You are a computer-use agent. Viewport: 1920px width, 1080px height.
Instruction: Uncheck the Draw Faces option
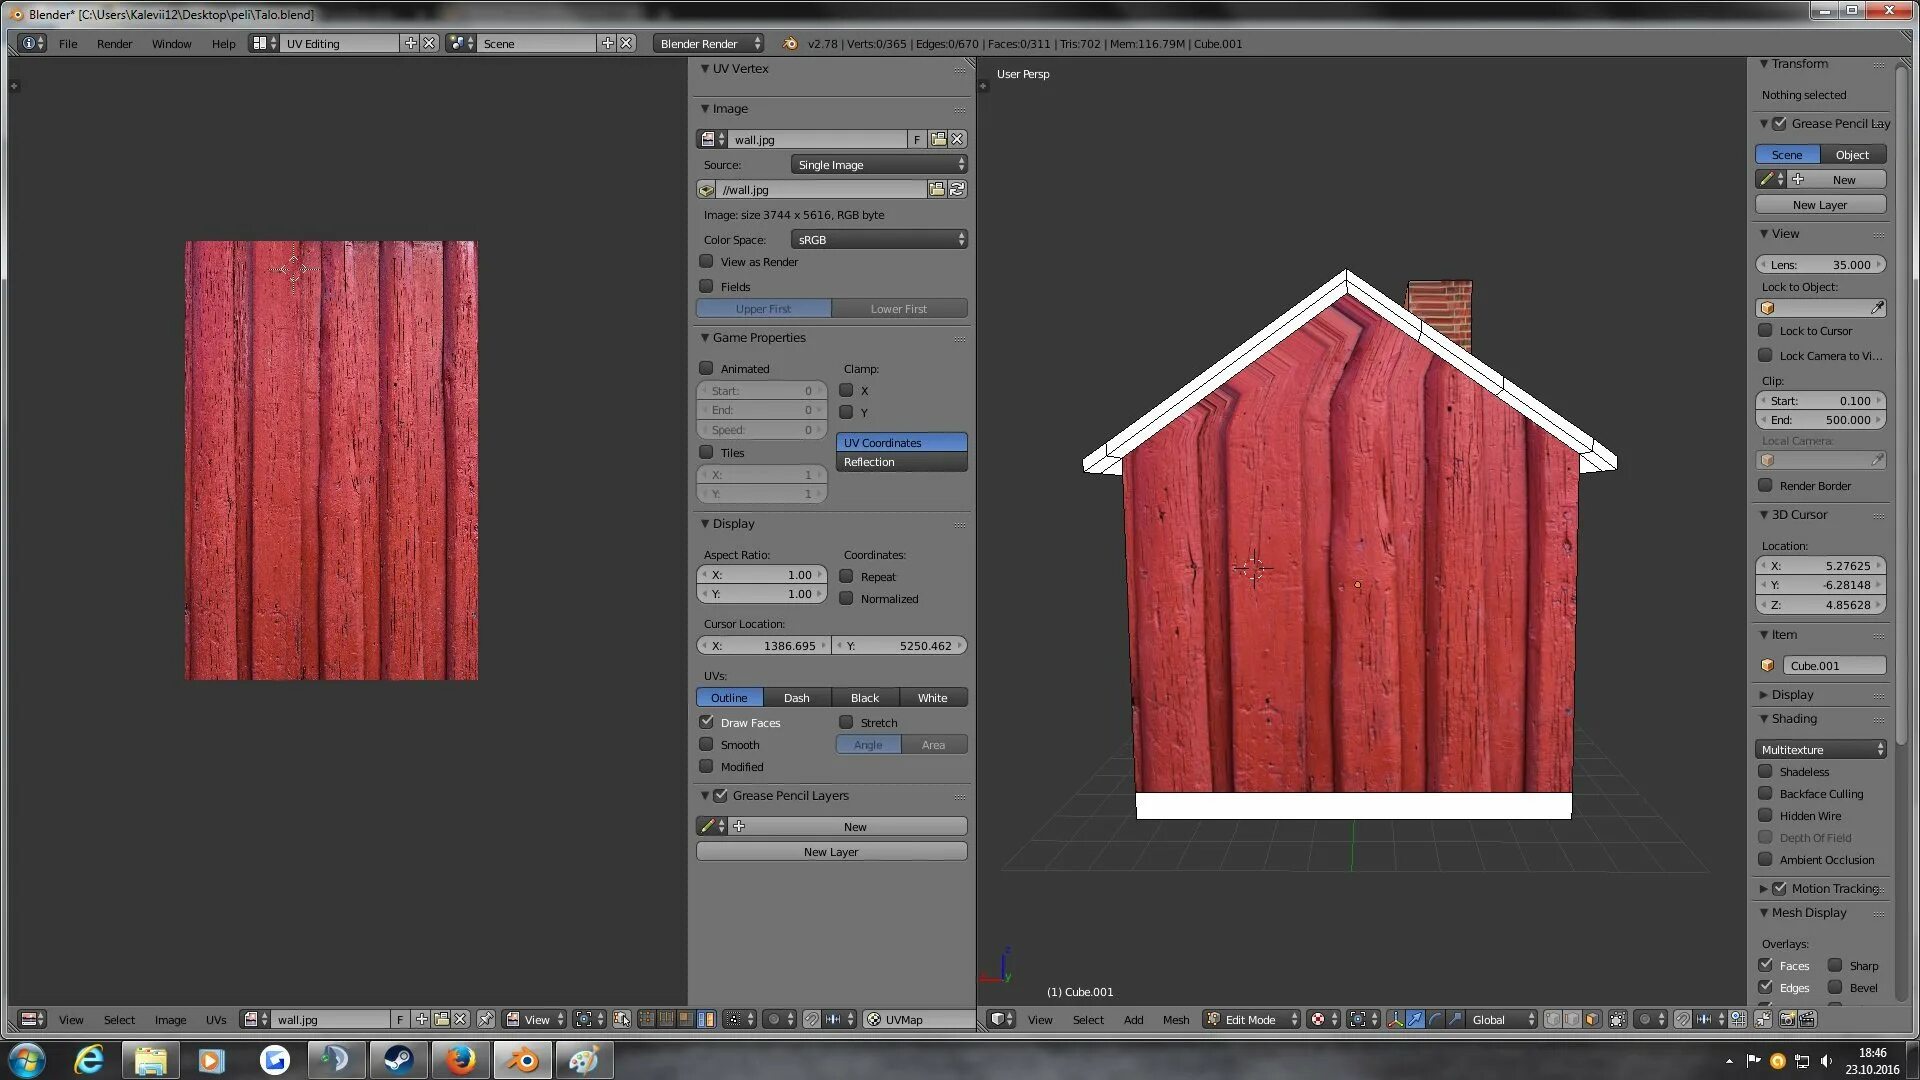[x=707, y=722]
